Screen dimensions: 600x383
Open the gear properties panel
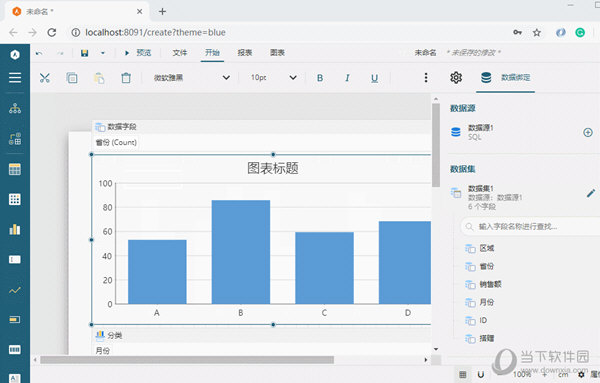point(456,78)
